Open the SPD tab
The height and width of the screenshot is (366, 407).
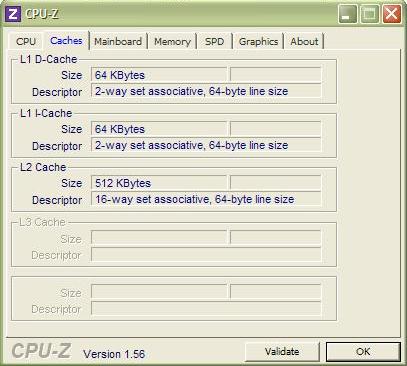(x=214, y=41)
